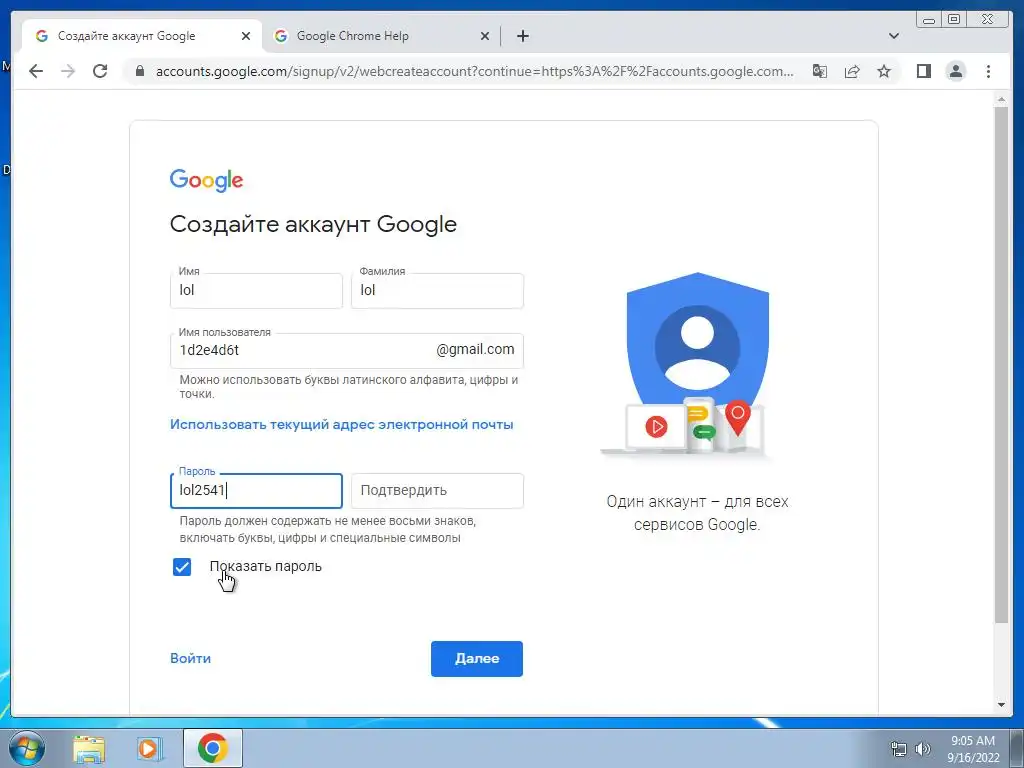
Task: Go back with the browser back arrow
Action: click(36, 71)
